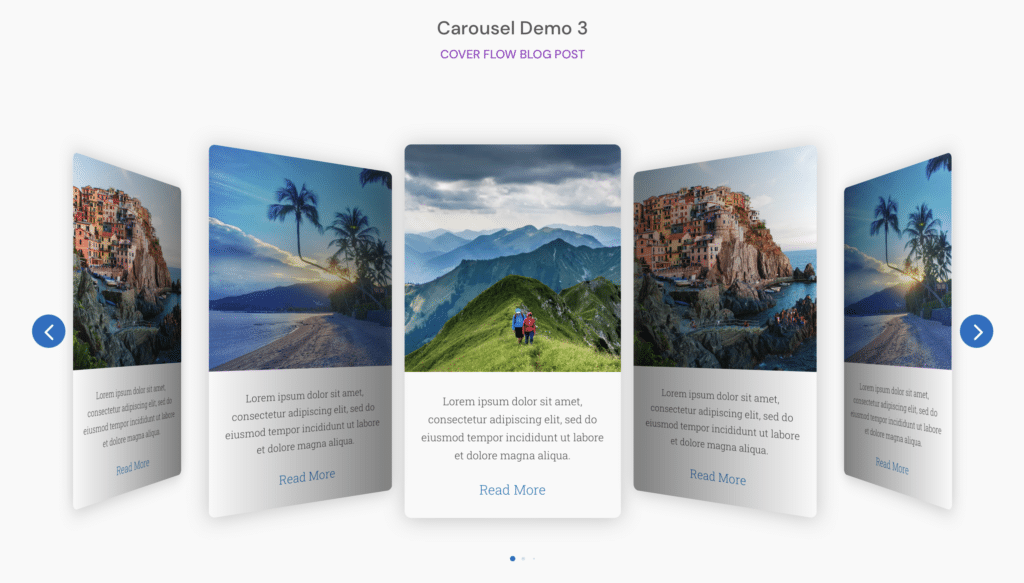
Task: Open Read More on the large palm beach card
Action: coord(307,477)
